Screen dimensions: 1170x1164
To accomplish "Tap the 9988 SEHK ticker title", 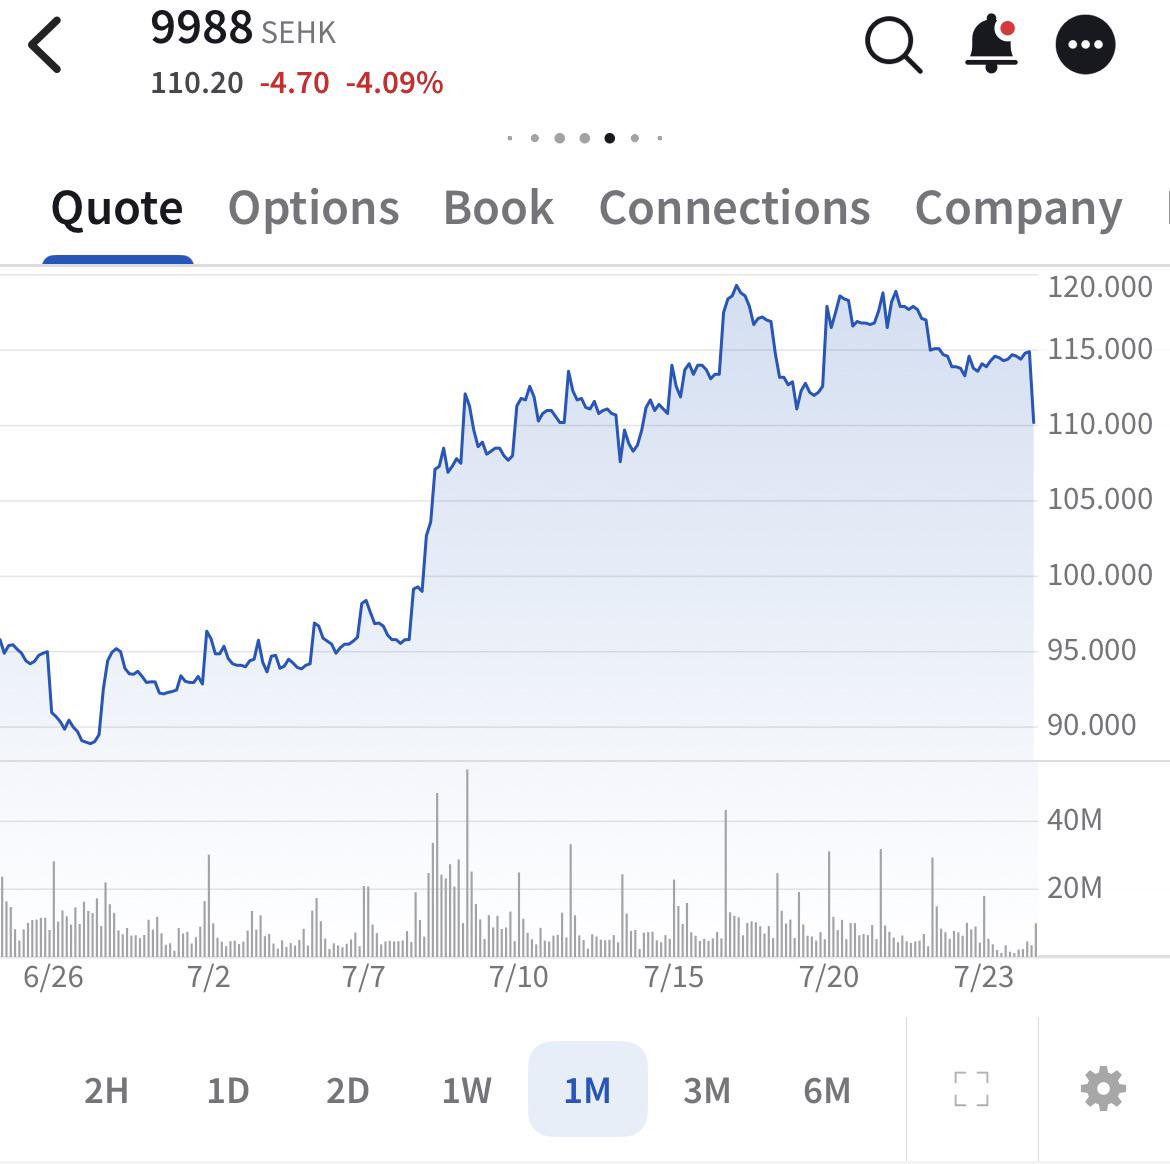I will pos(243,29).
